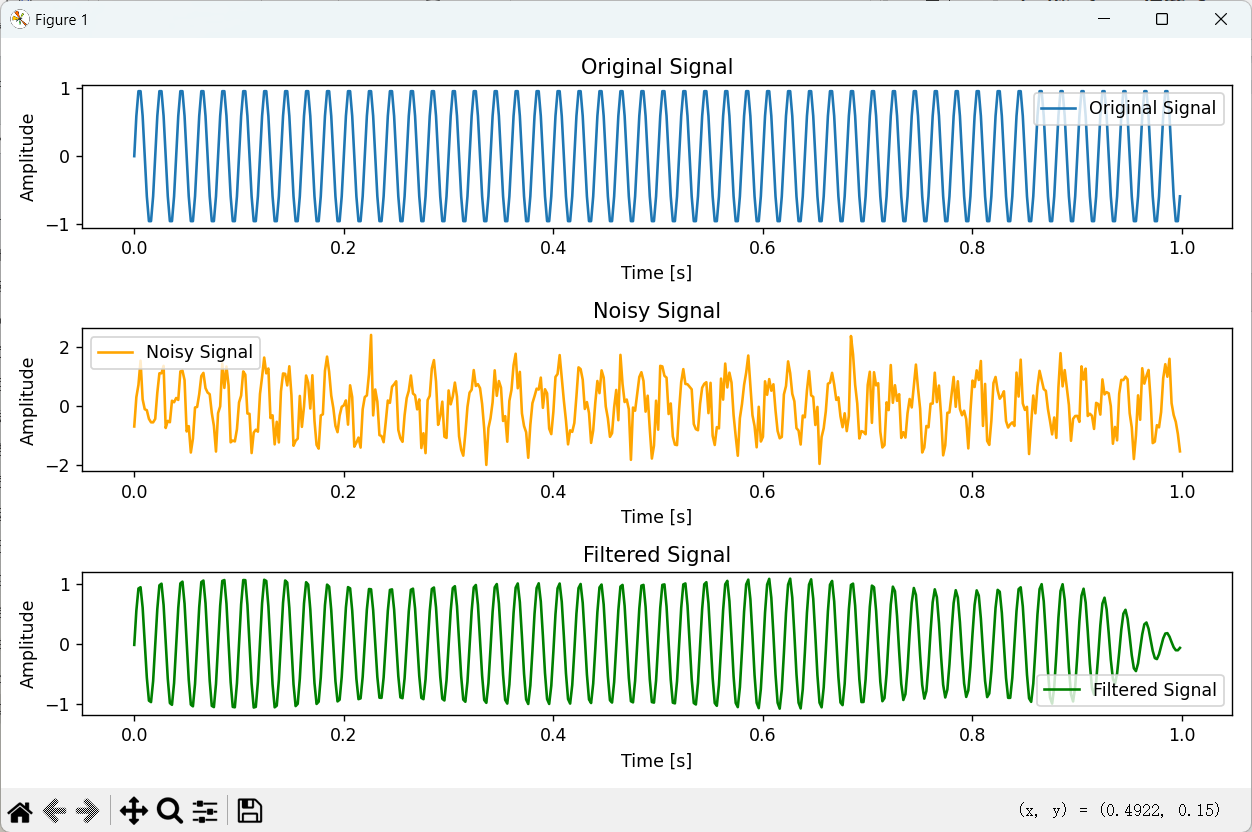Click the "Original Signal" plot title

point(657,67)
